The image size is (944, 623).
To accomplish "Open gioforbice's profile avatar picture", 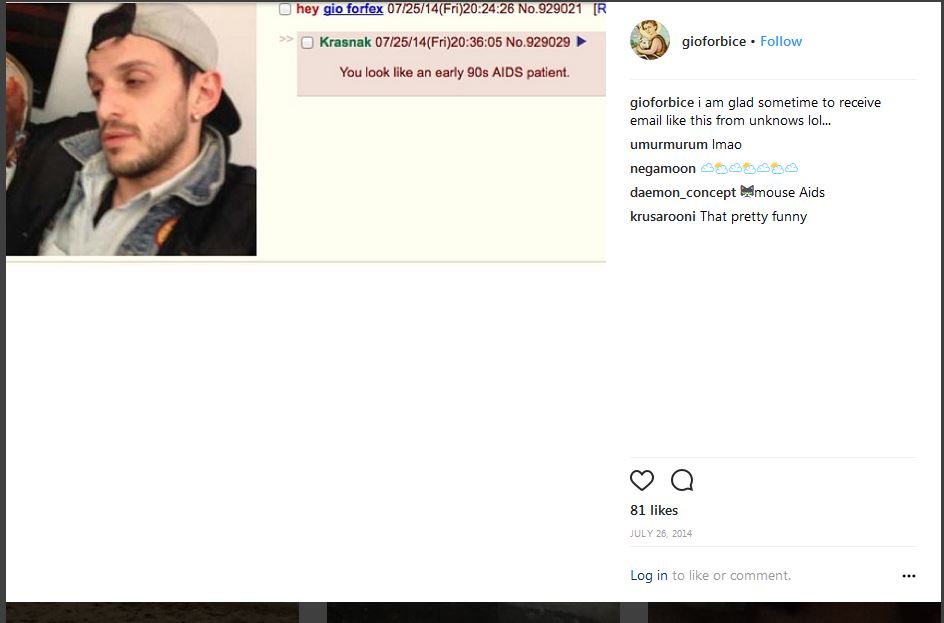I will pyautogui.click(x=650, y=40).
